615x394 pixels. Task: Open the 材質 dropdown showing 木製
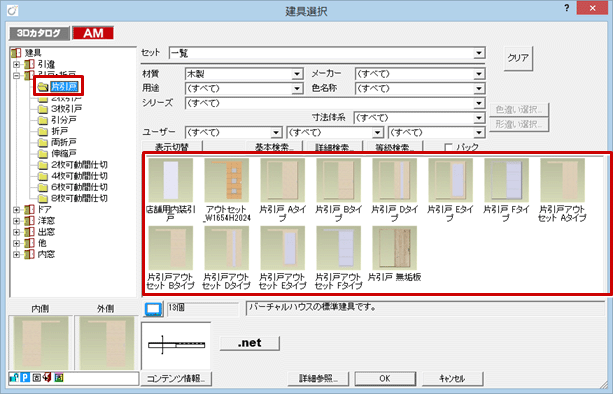tap(244, 74)
